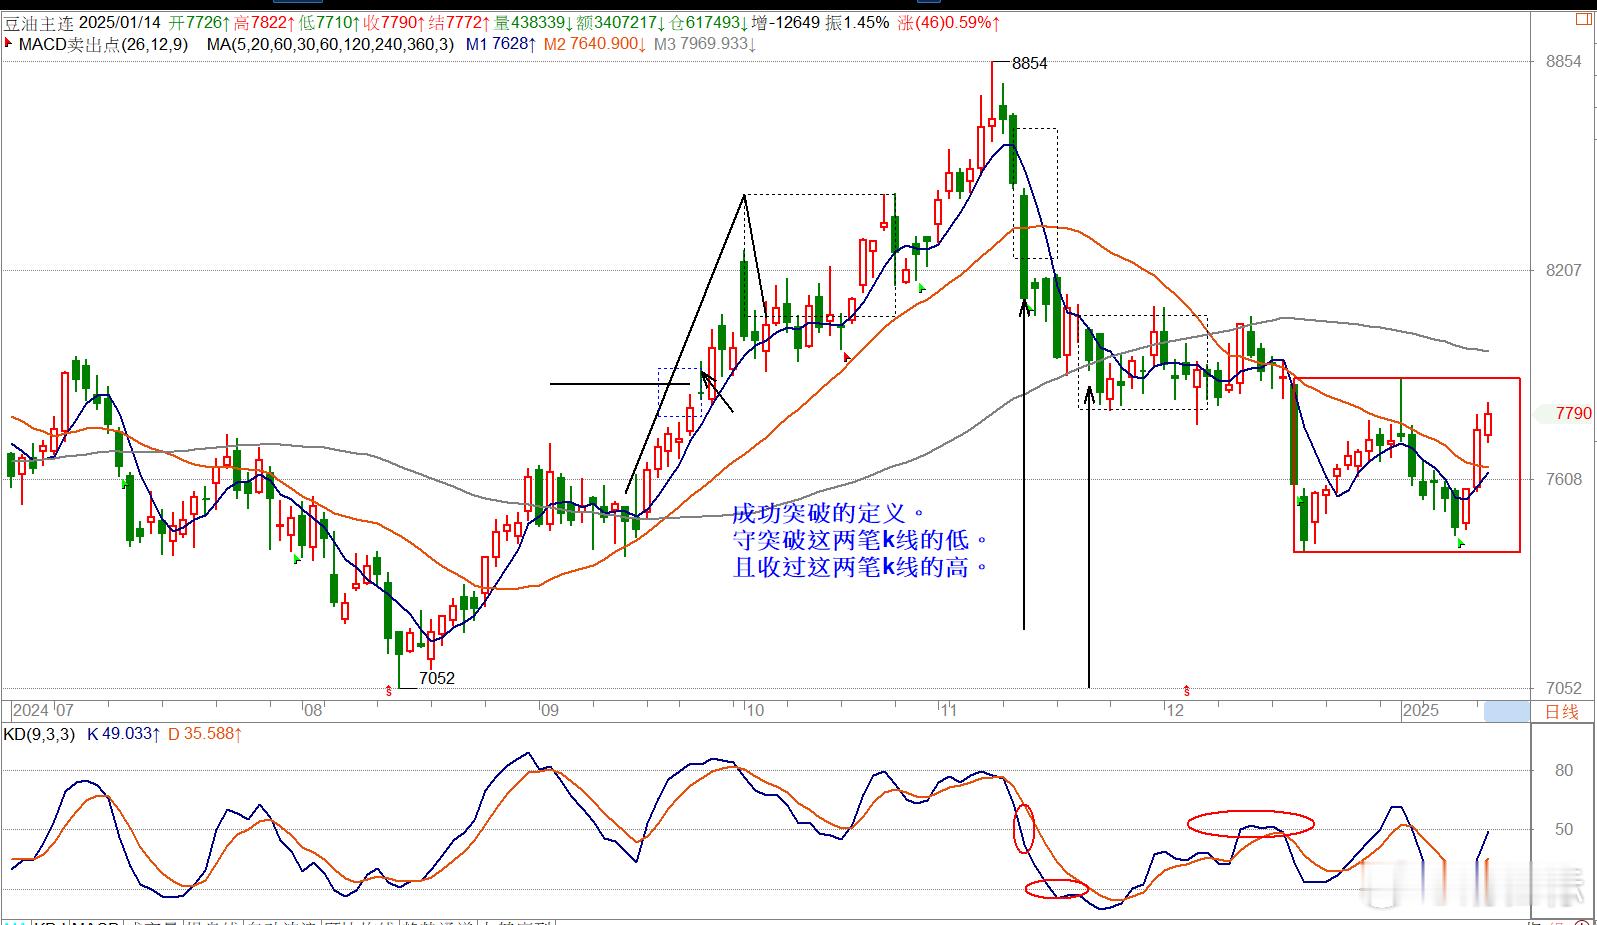Screen dimensions: 1597x925
Task: Click the red flag beside MACD卖出点
Action: [x=9, y=44]
